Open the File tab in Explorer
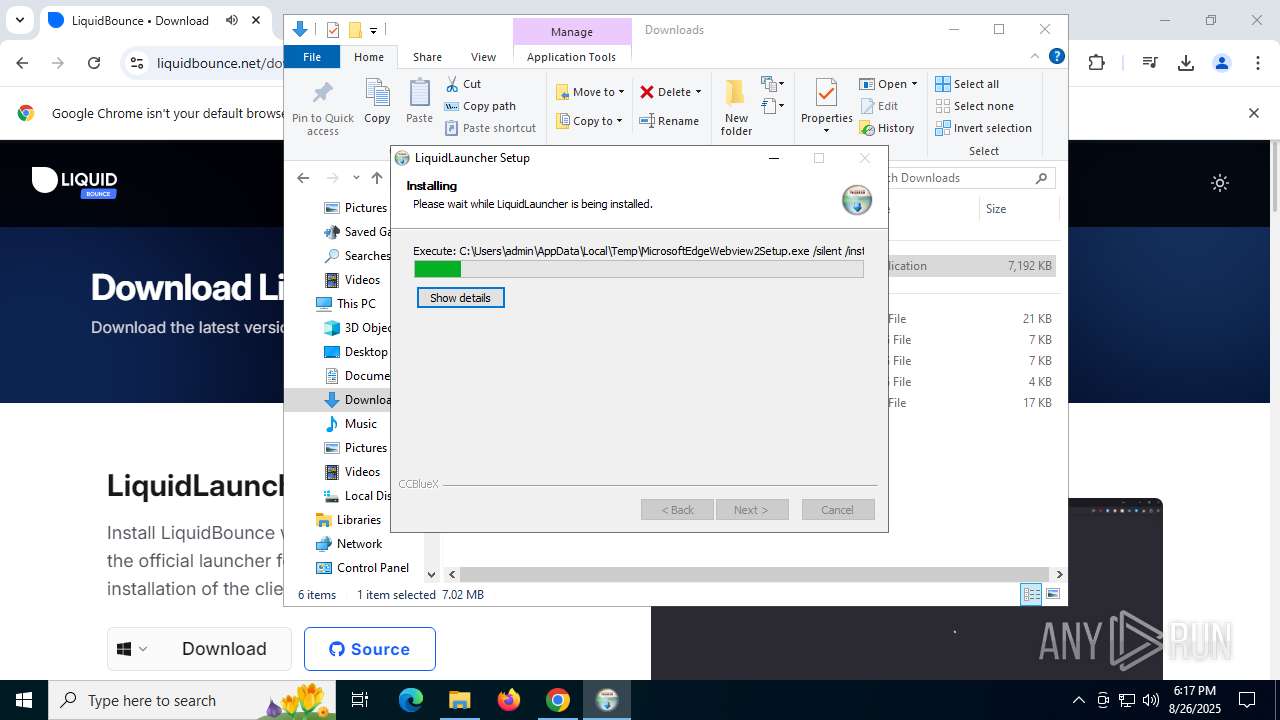1280x720 pixels. coord(312,57)
